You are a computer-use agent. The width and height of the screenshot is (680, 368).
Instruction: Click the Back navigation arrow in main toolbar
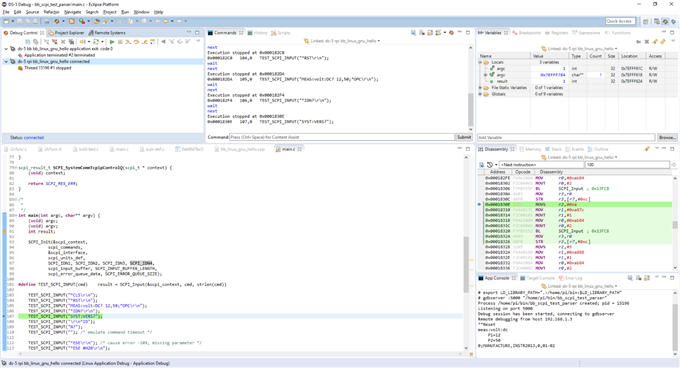[166, 21]
